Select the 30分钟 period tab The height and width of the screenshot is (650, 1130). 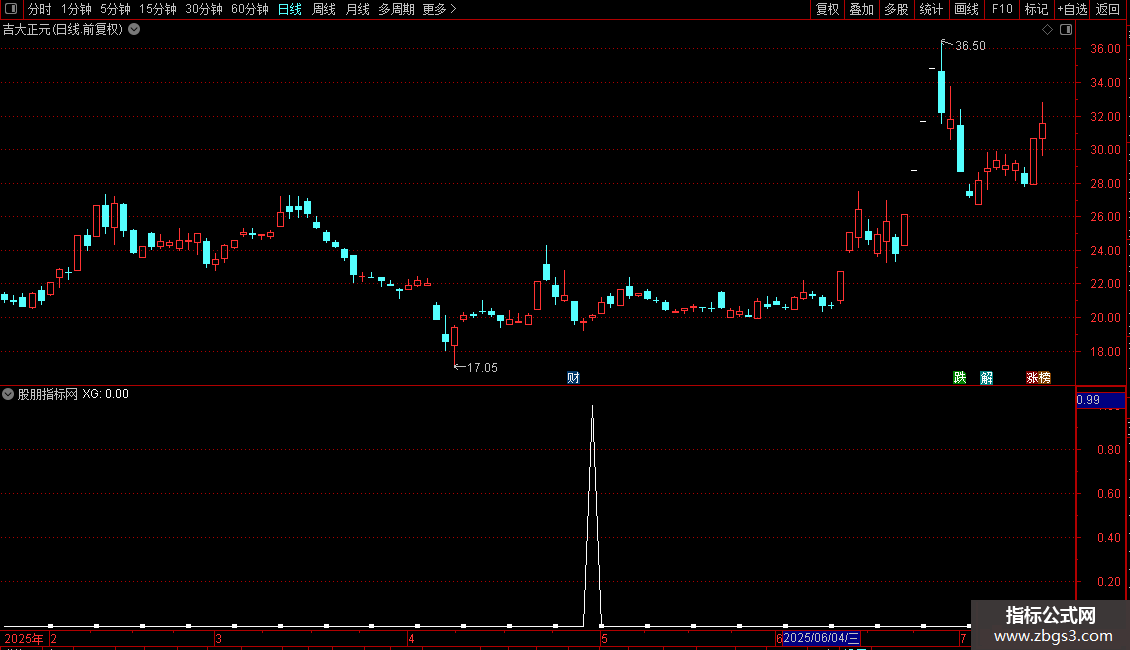pos(204,9)
